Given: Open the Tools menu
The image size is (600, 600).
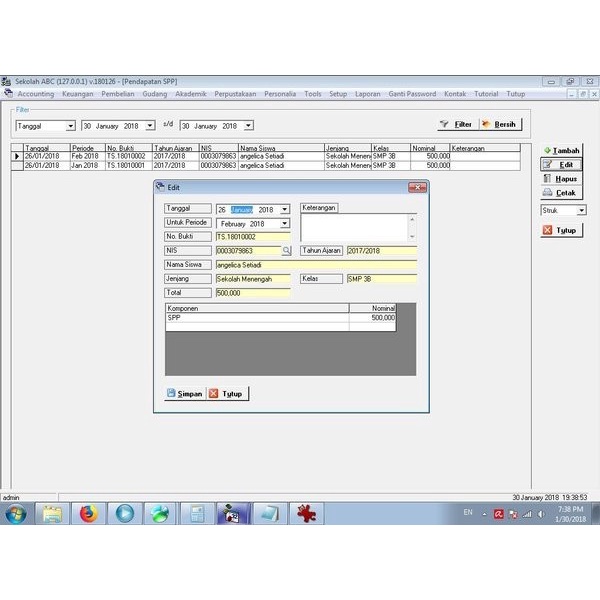Looking at the screenshot, I should pyautogui.click(x=313, y=94).
